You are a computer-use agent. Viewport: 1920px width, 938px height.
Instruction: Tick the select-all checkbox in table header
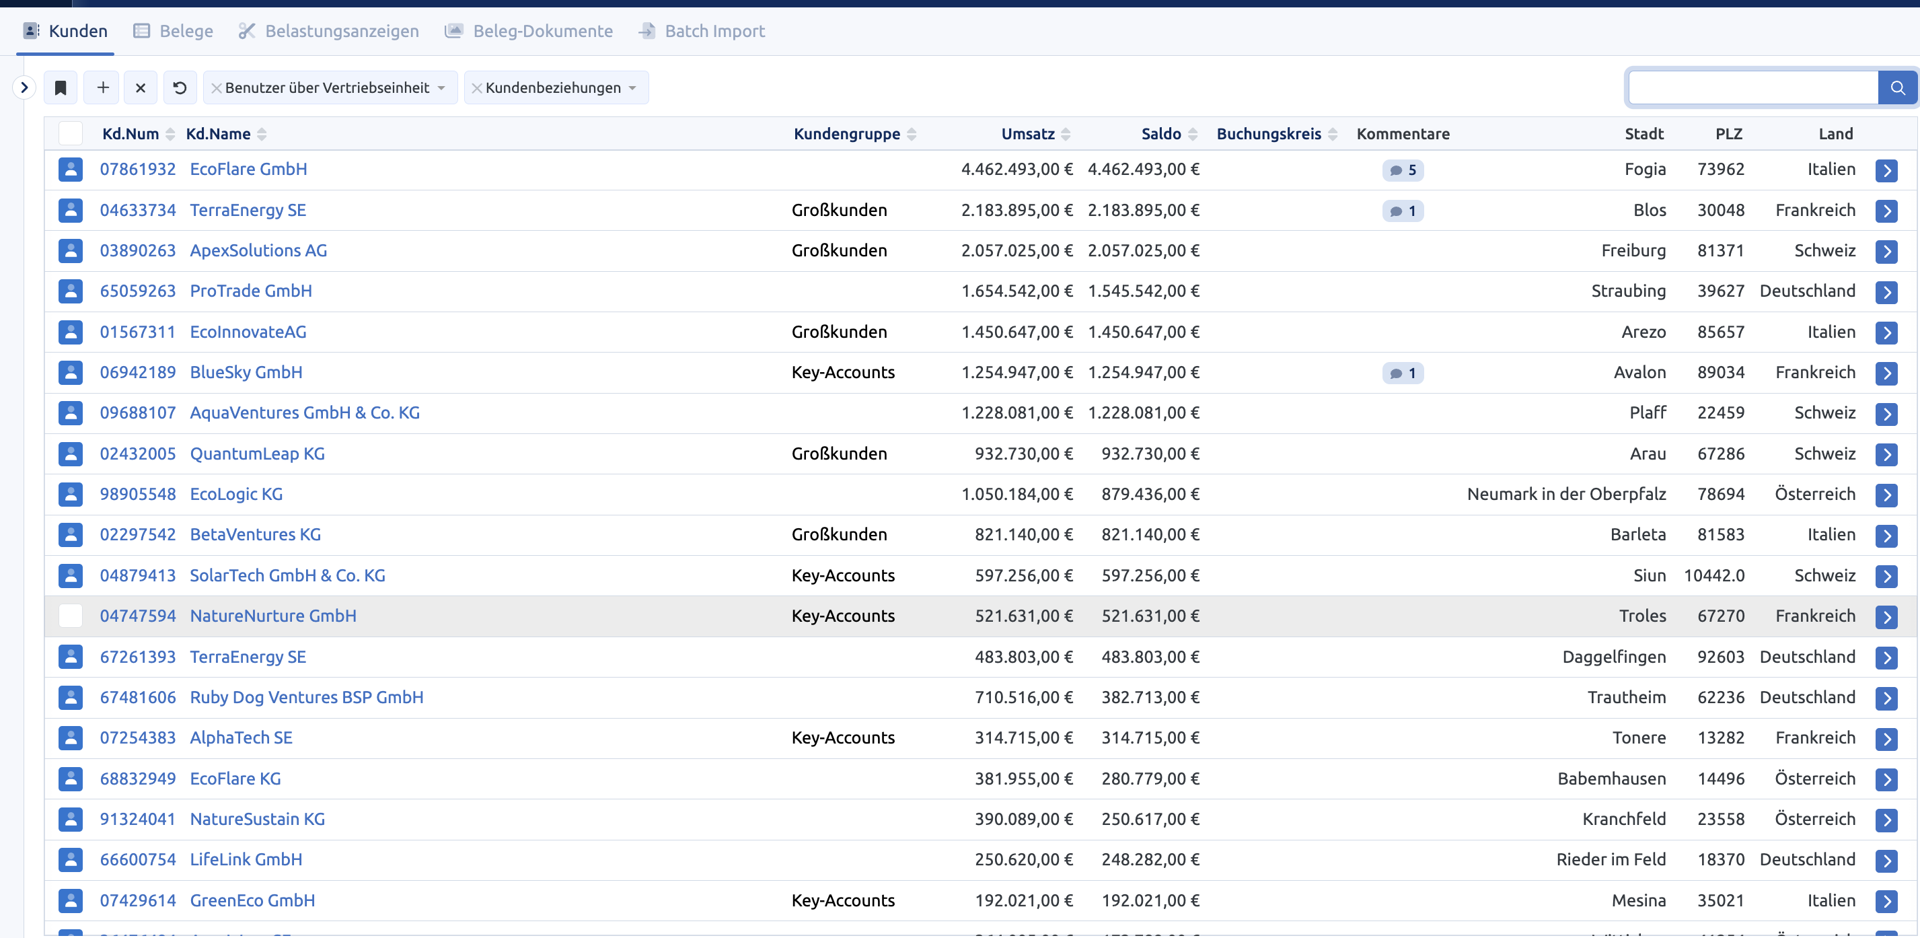point(70,133)
